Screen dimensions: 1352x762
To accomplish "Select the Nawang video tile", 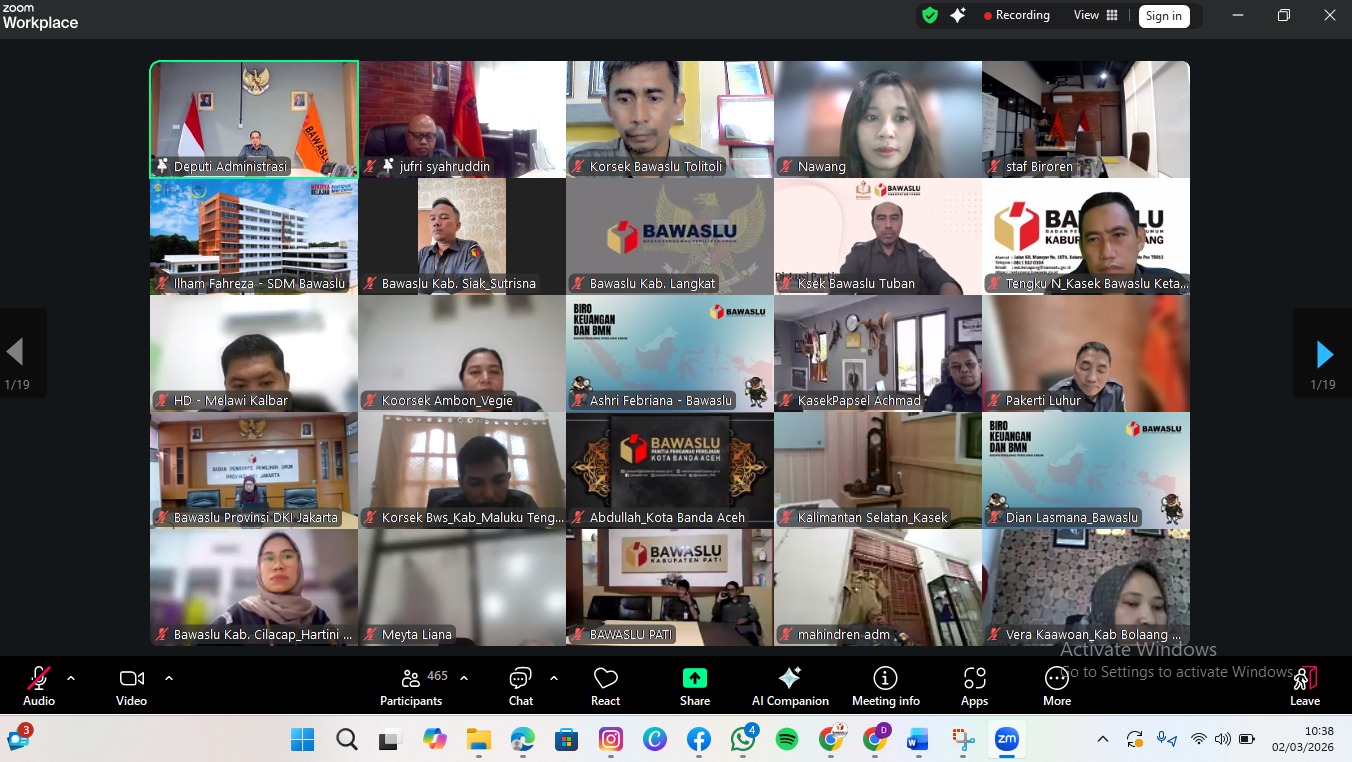I will tap(878, 120).
